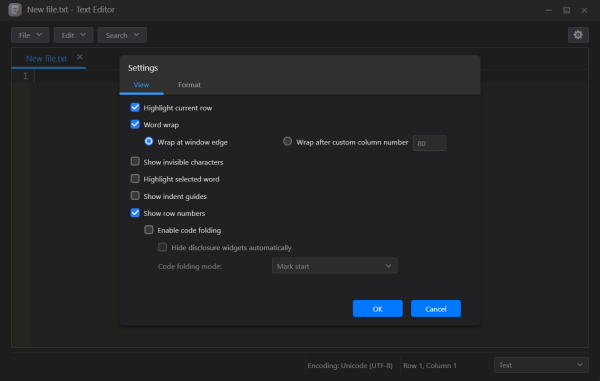Click the Text Editor app icon

(x=15, y=10)
